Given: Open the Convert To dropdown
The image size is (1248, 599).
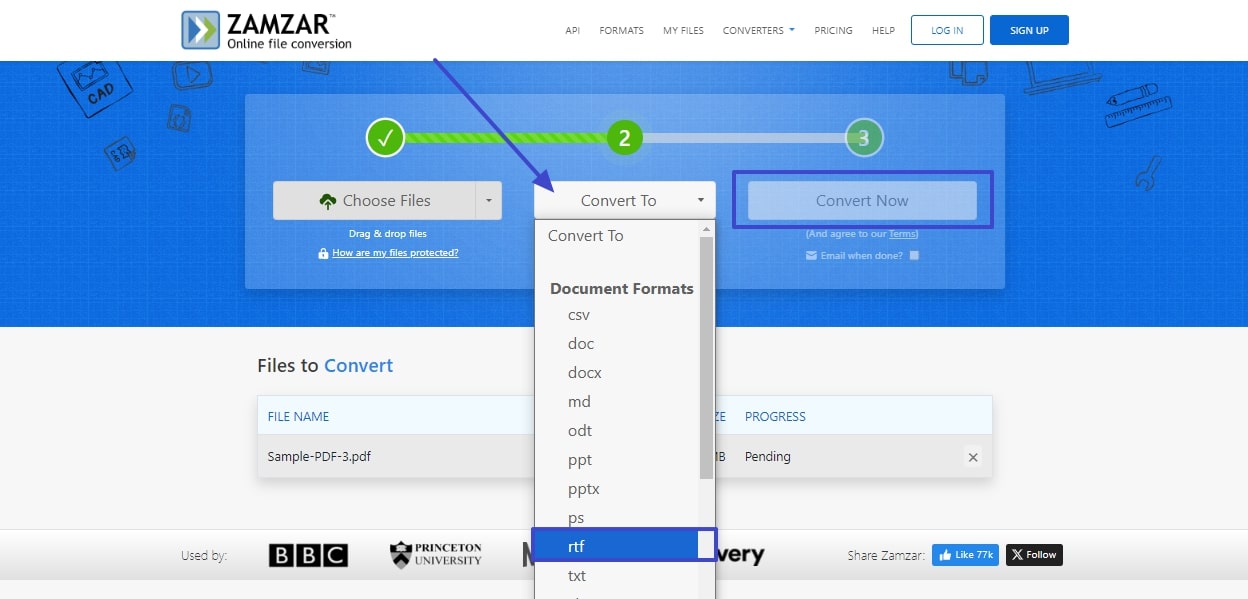Looking at the screenshot, I should point(620,200).
